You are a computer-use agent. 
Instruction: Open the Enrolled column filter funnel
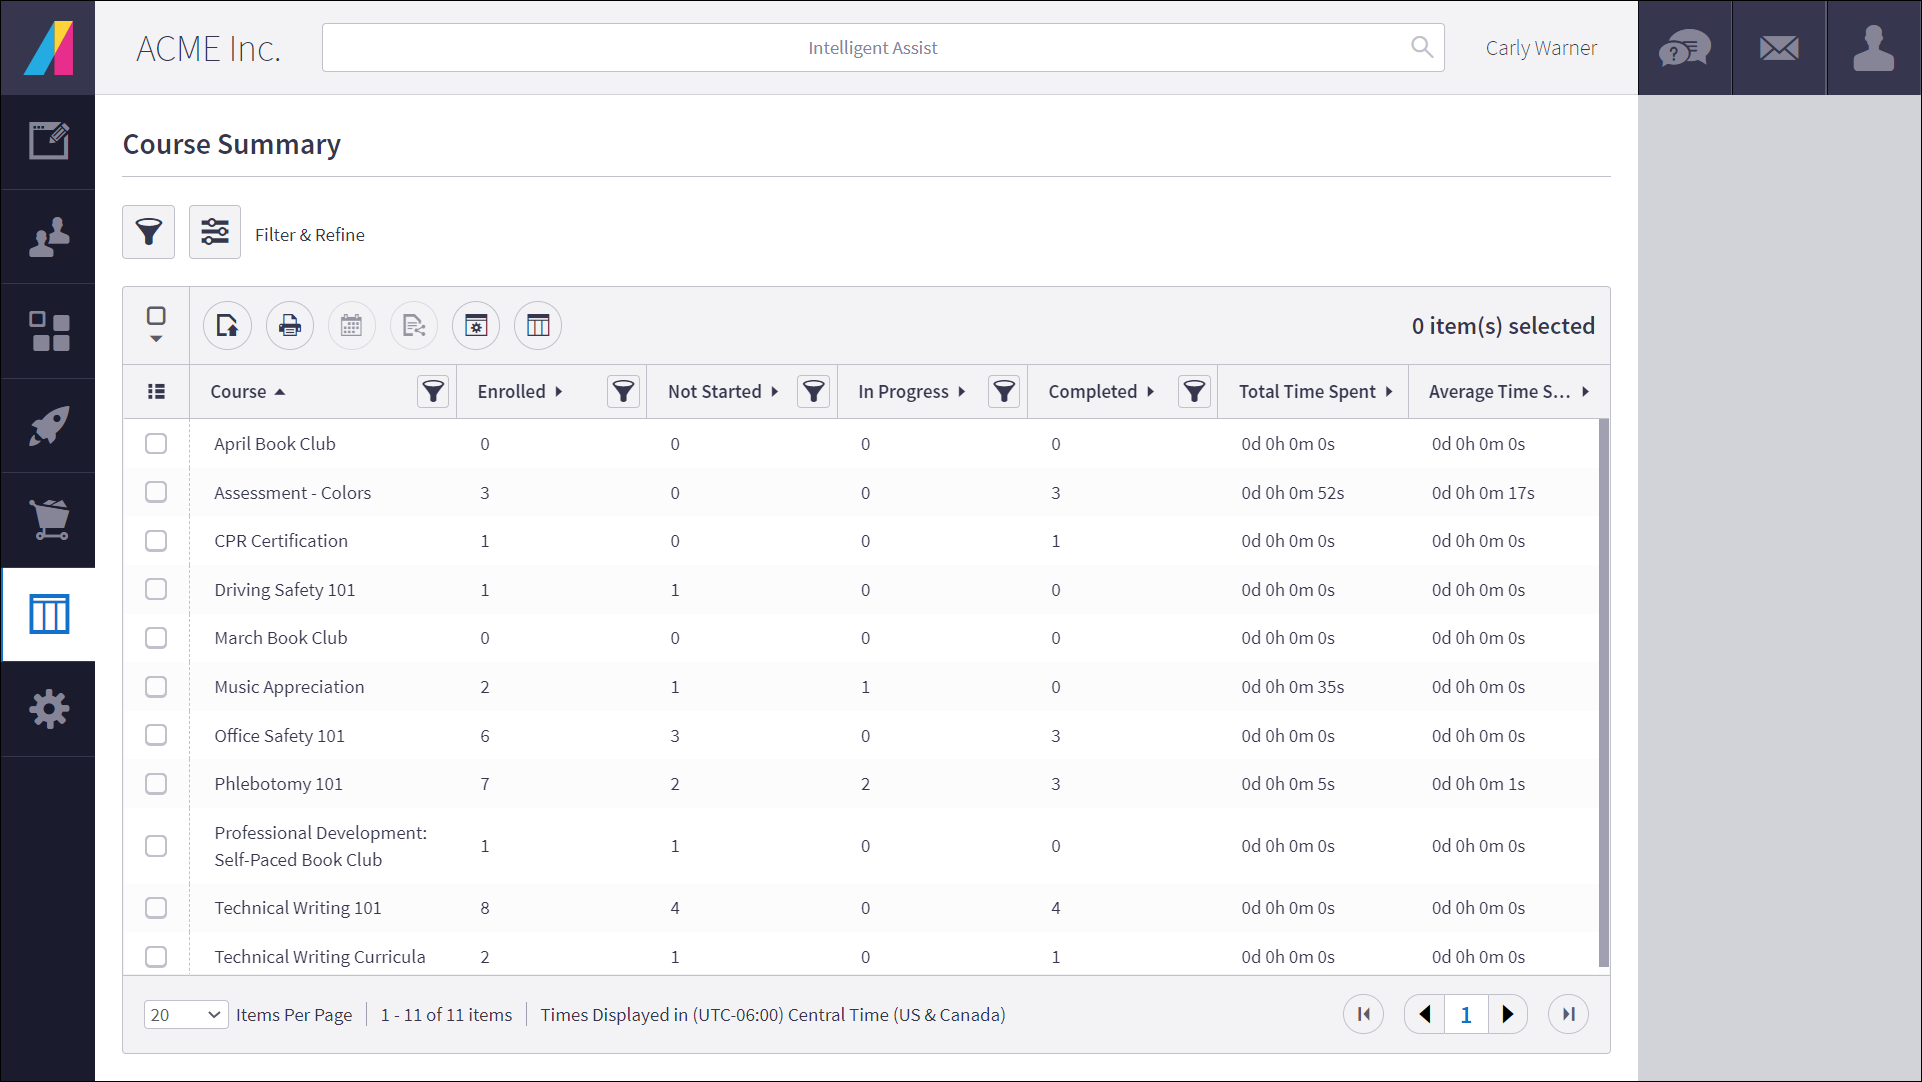coord(623,391)
